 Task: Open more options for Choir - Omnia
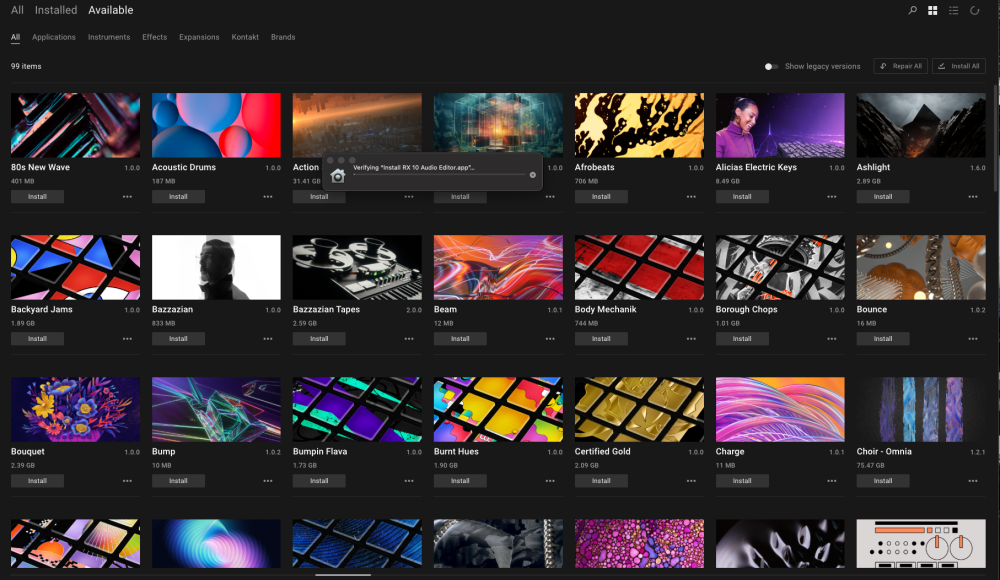pos(973,481)
